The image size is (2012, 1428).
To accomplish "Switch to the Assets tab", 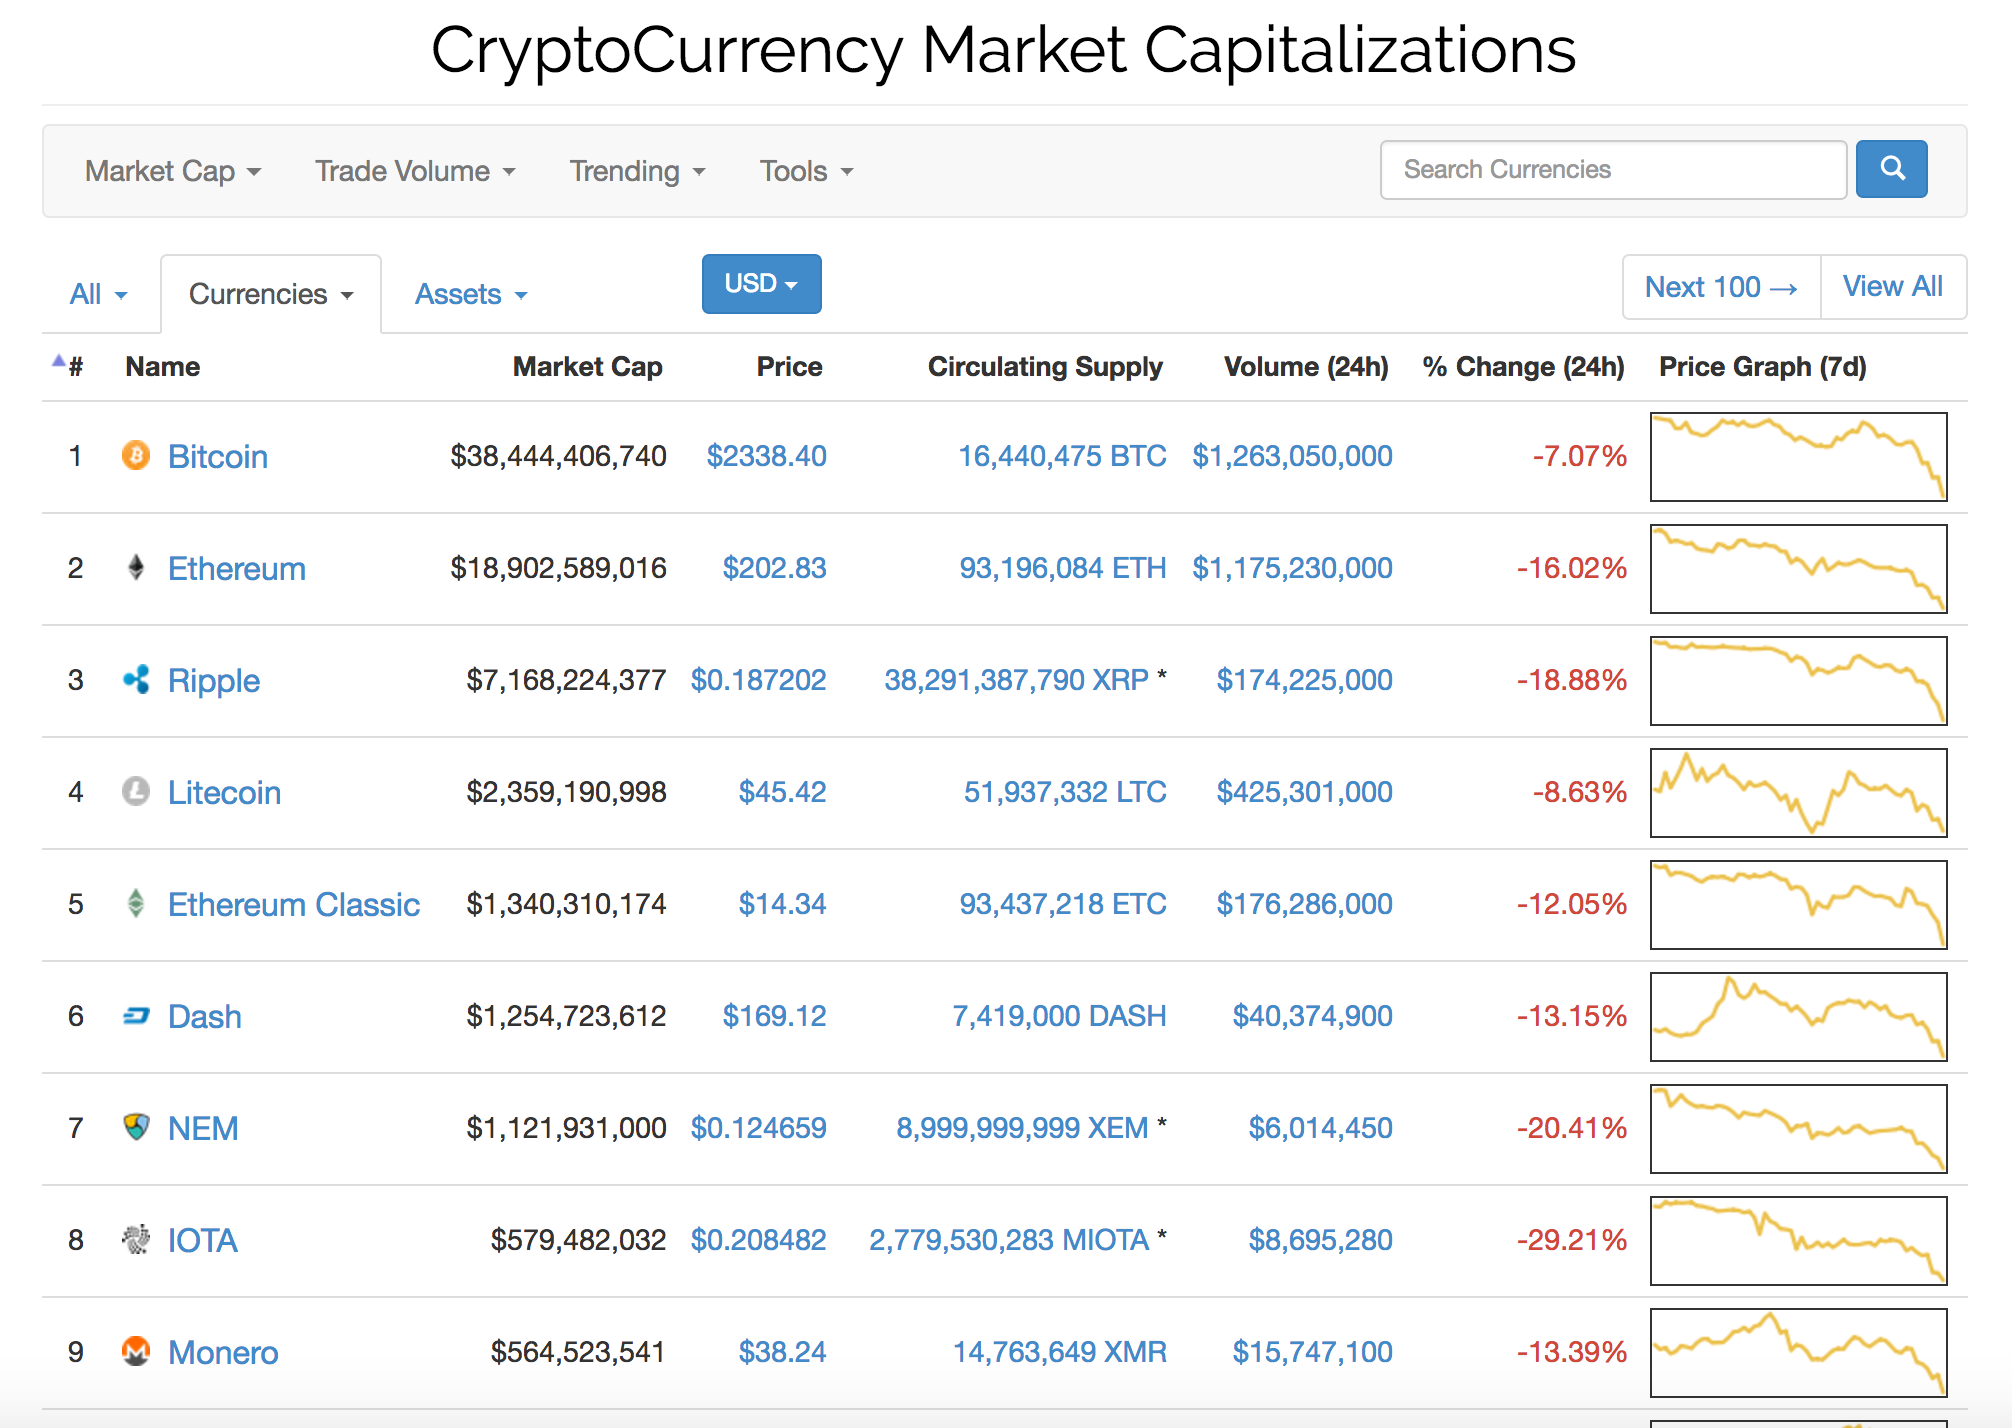I will 471,294.
